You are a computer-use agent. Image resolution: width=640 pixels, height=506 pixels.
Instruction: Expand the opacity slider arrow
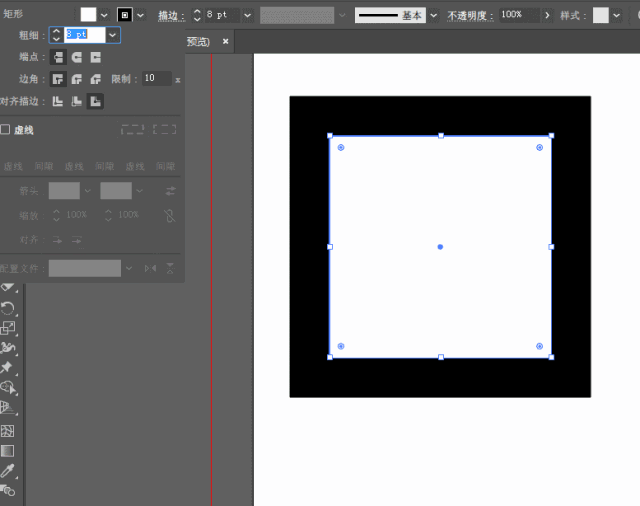click(547, 16)
